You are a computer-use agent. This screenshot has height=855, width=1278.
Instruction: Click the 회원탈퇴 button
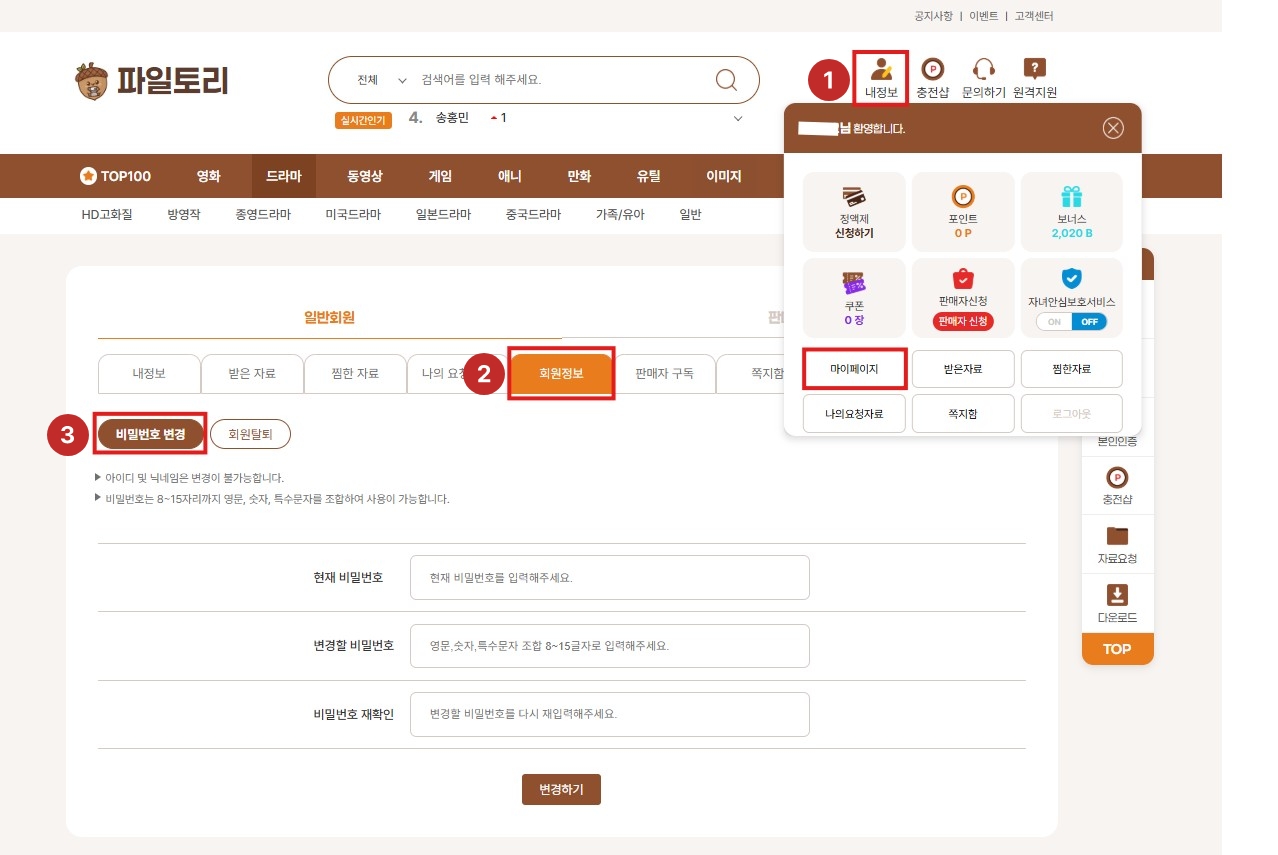250,434
